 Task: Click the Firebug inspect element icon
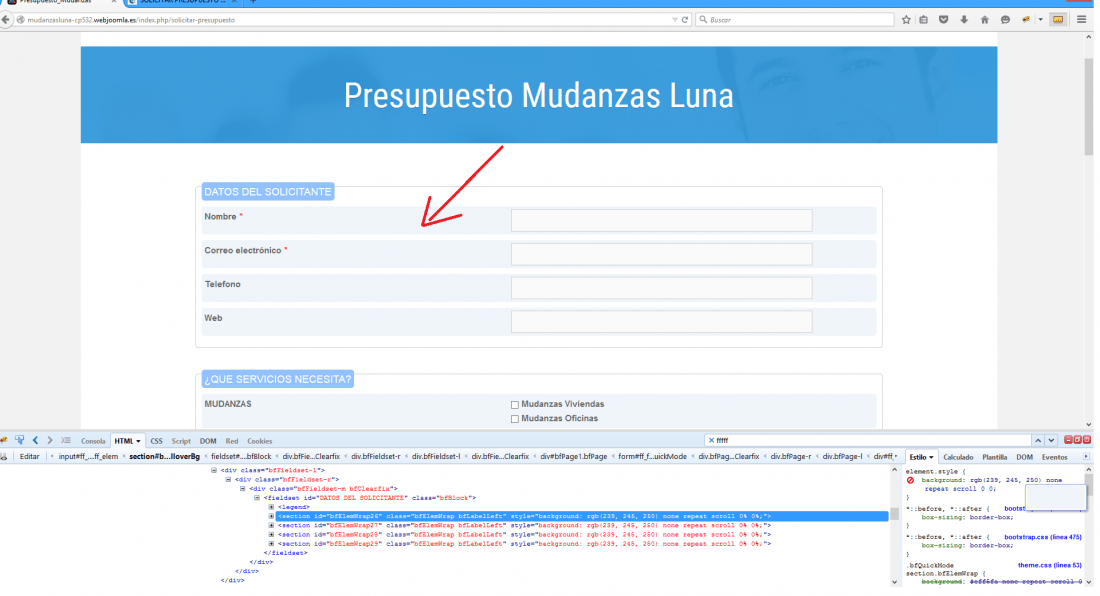click(19, 440)
